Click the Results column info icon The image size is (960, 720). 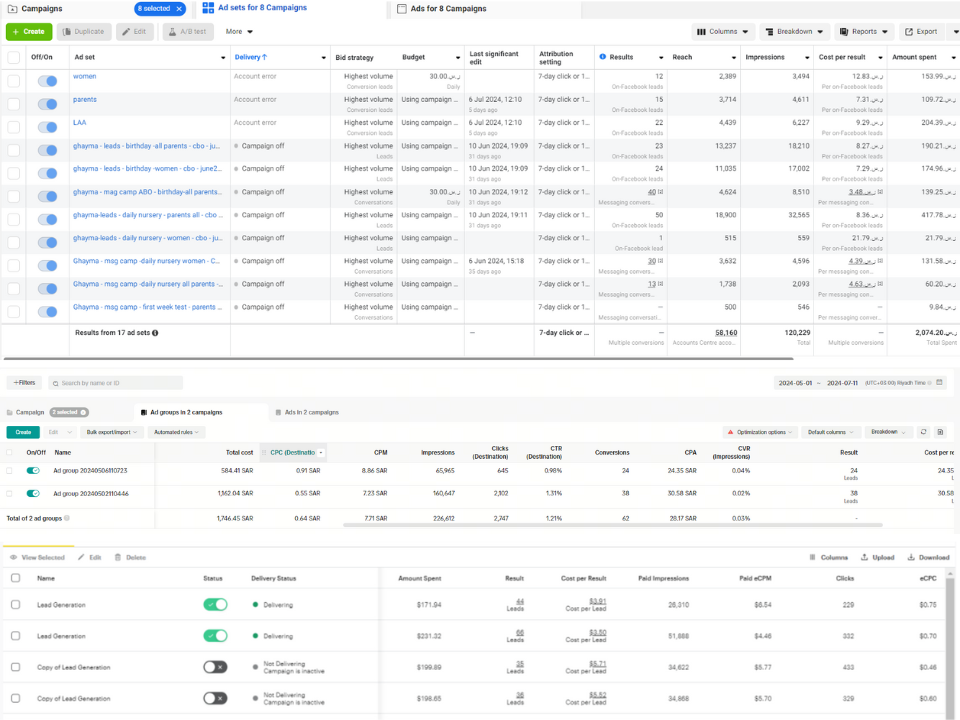point(603,57)
